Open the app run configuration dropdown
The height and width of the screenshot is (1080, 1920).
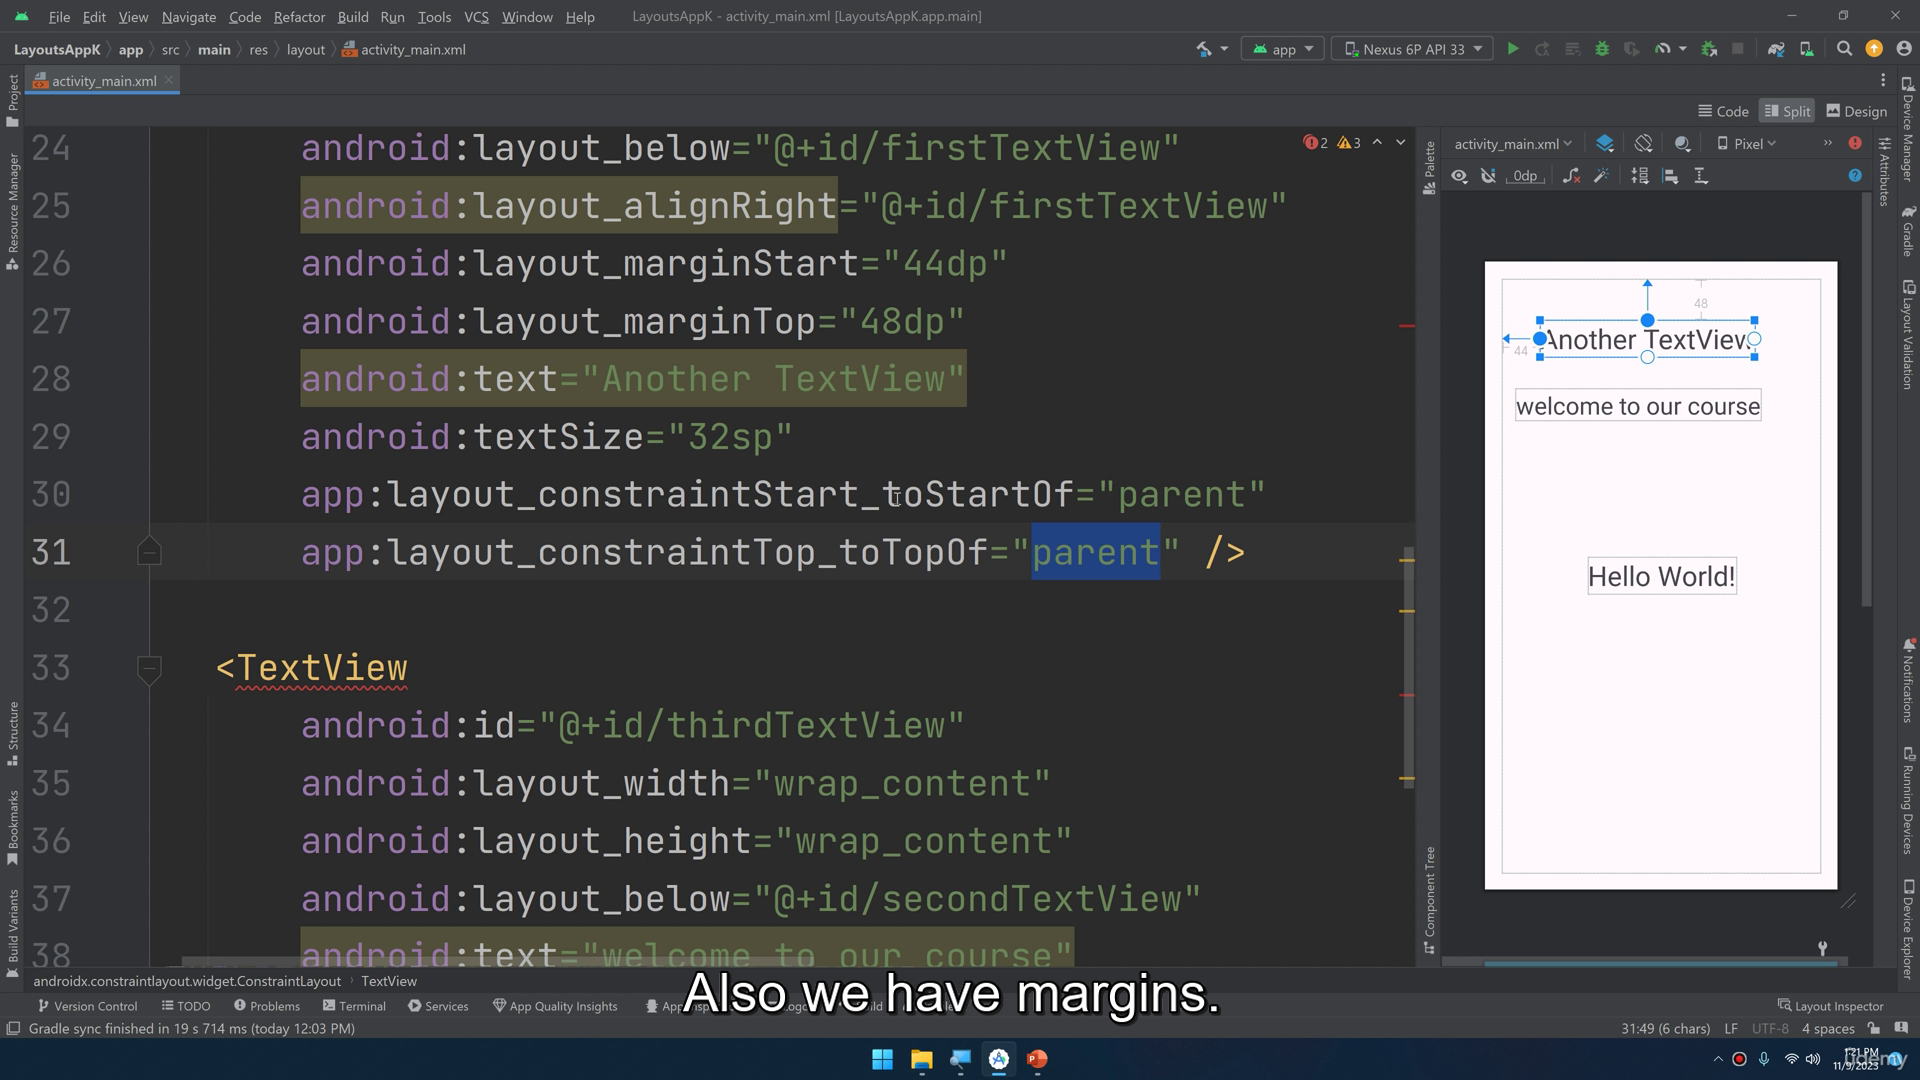coord(1283,49)
